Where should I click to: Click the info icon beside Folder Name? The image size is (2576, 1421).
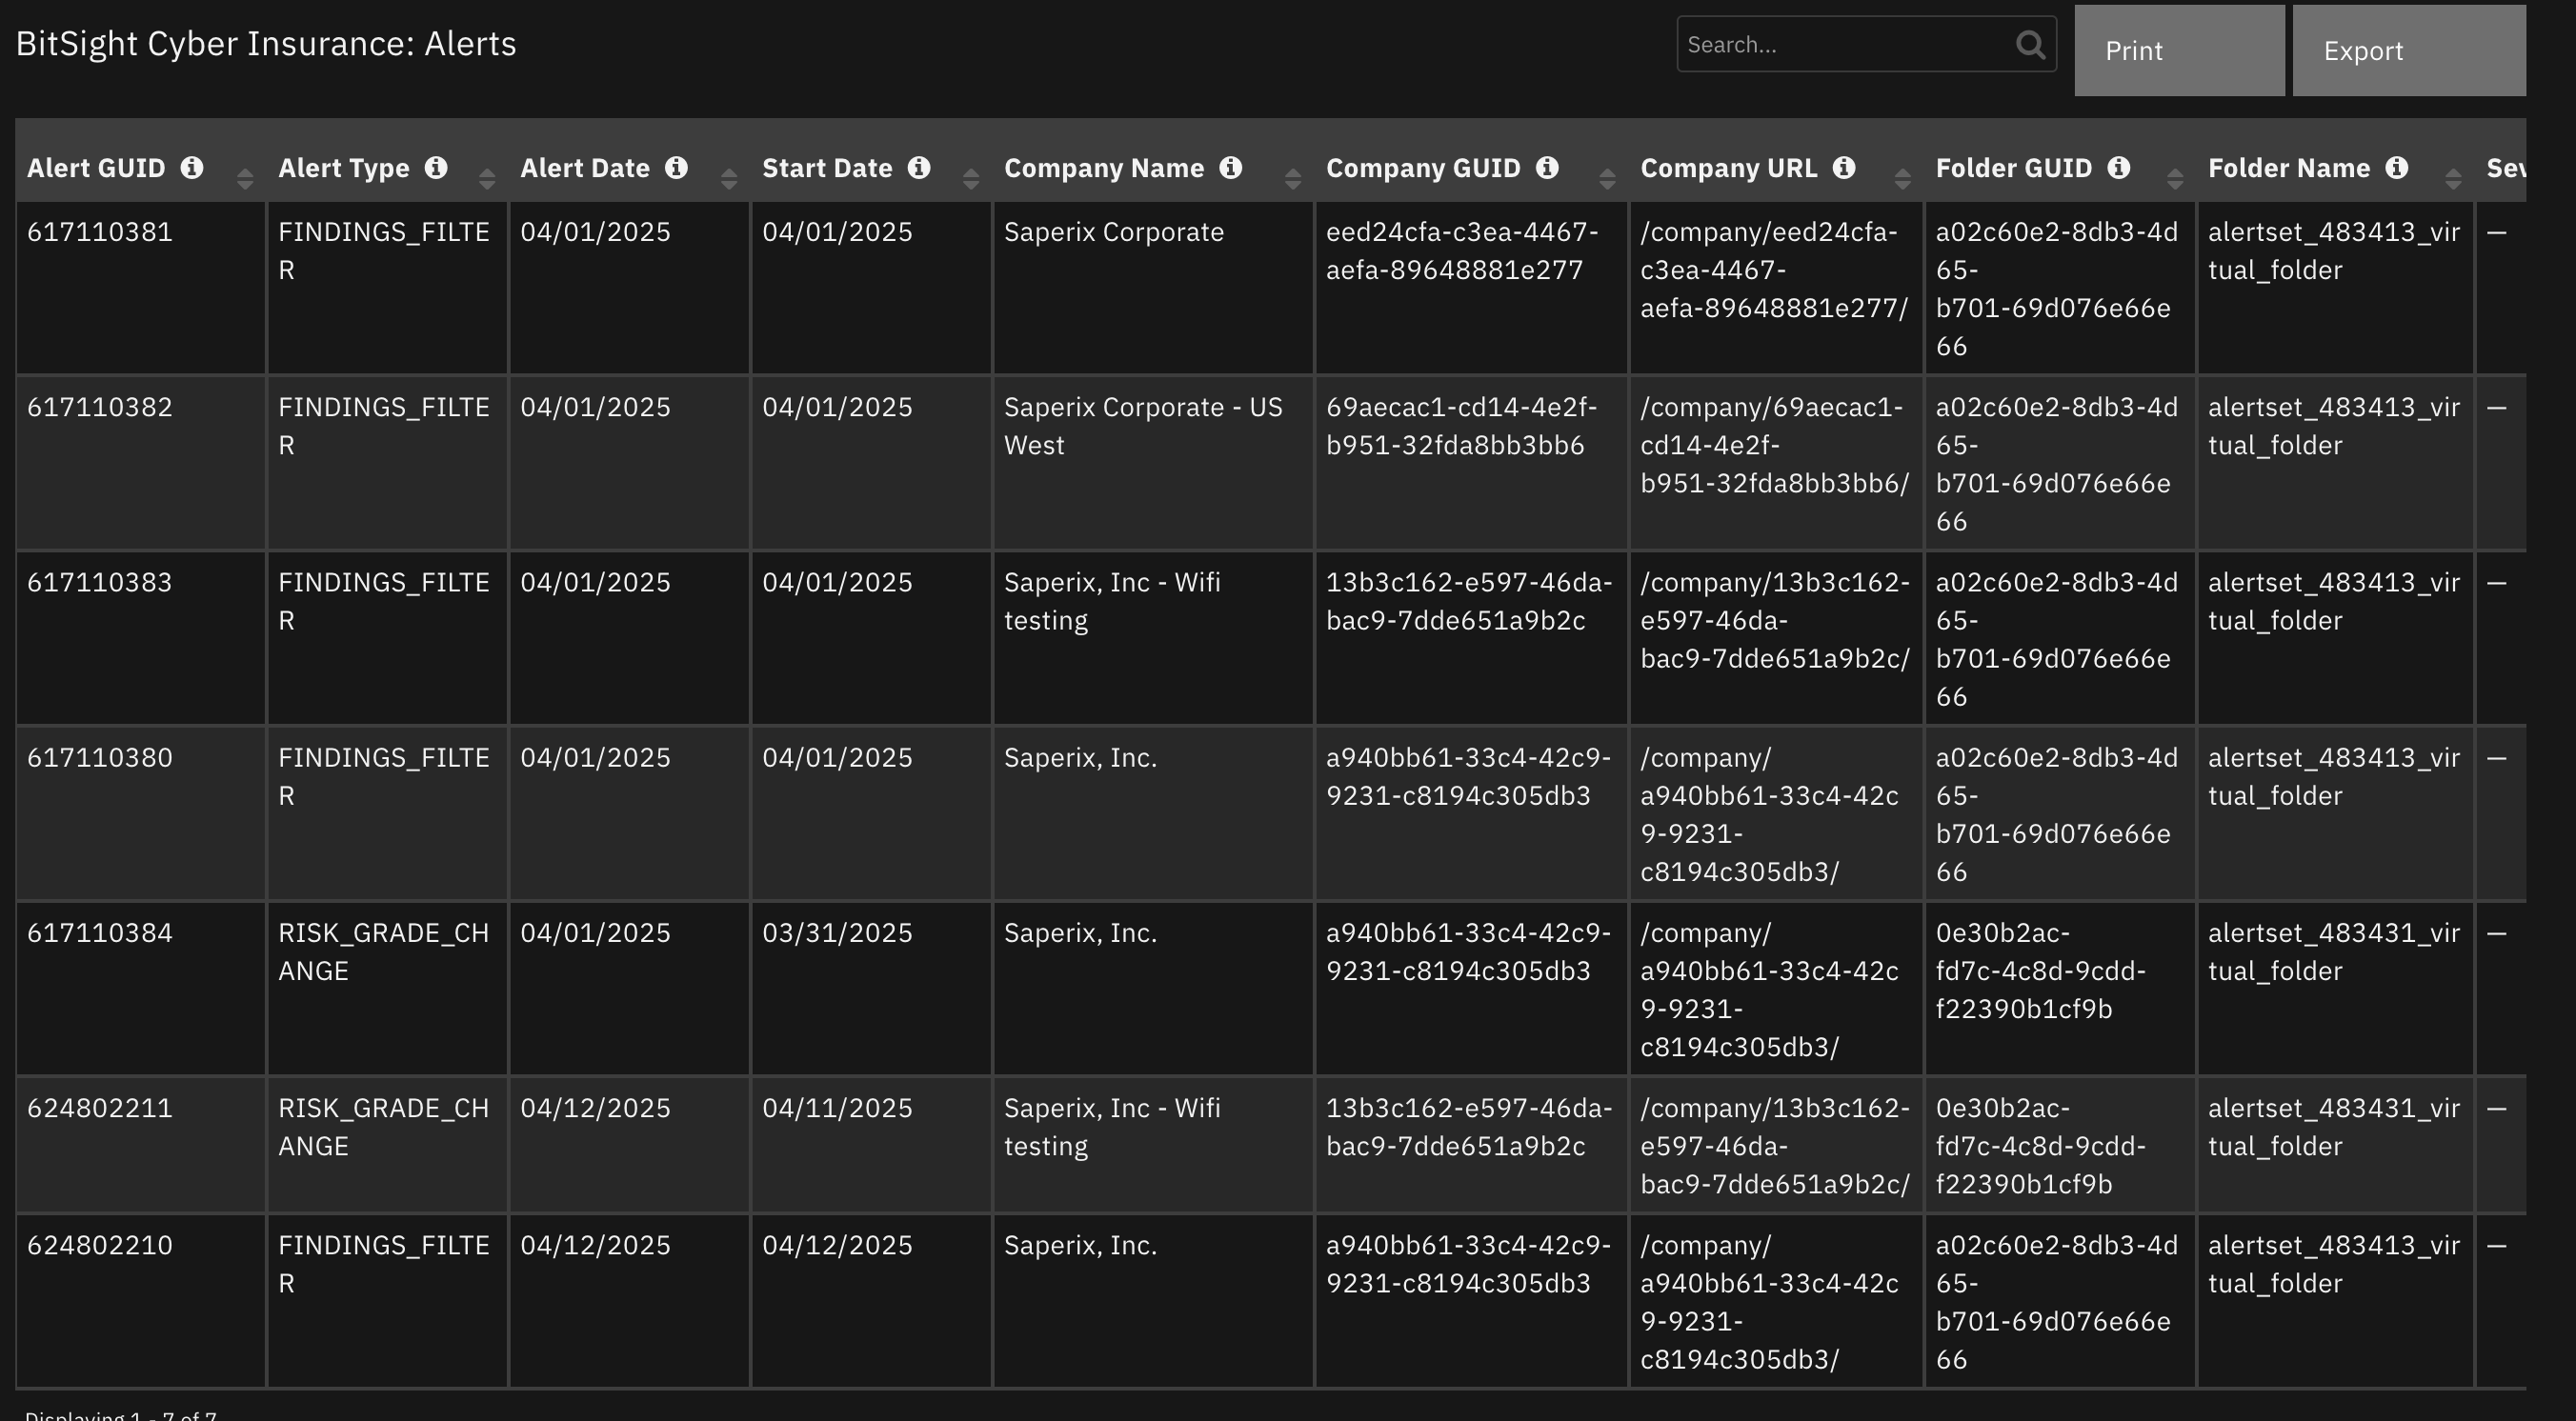(2397, 168)
